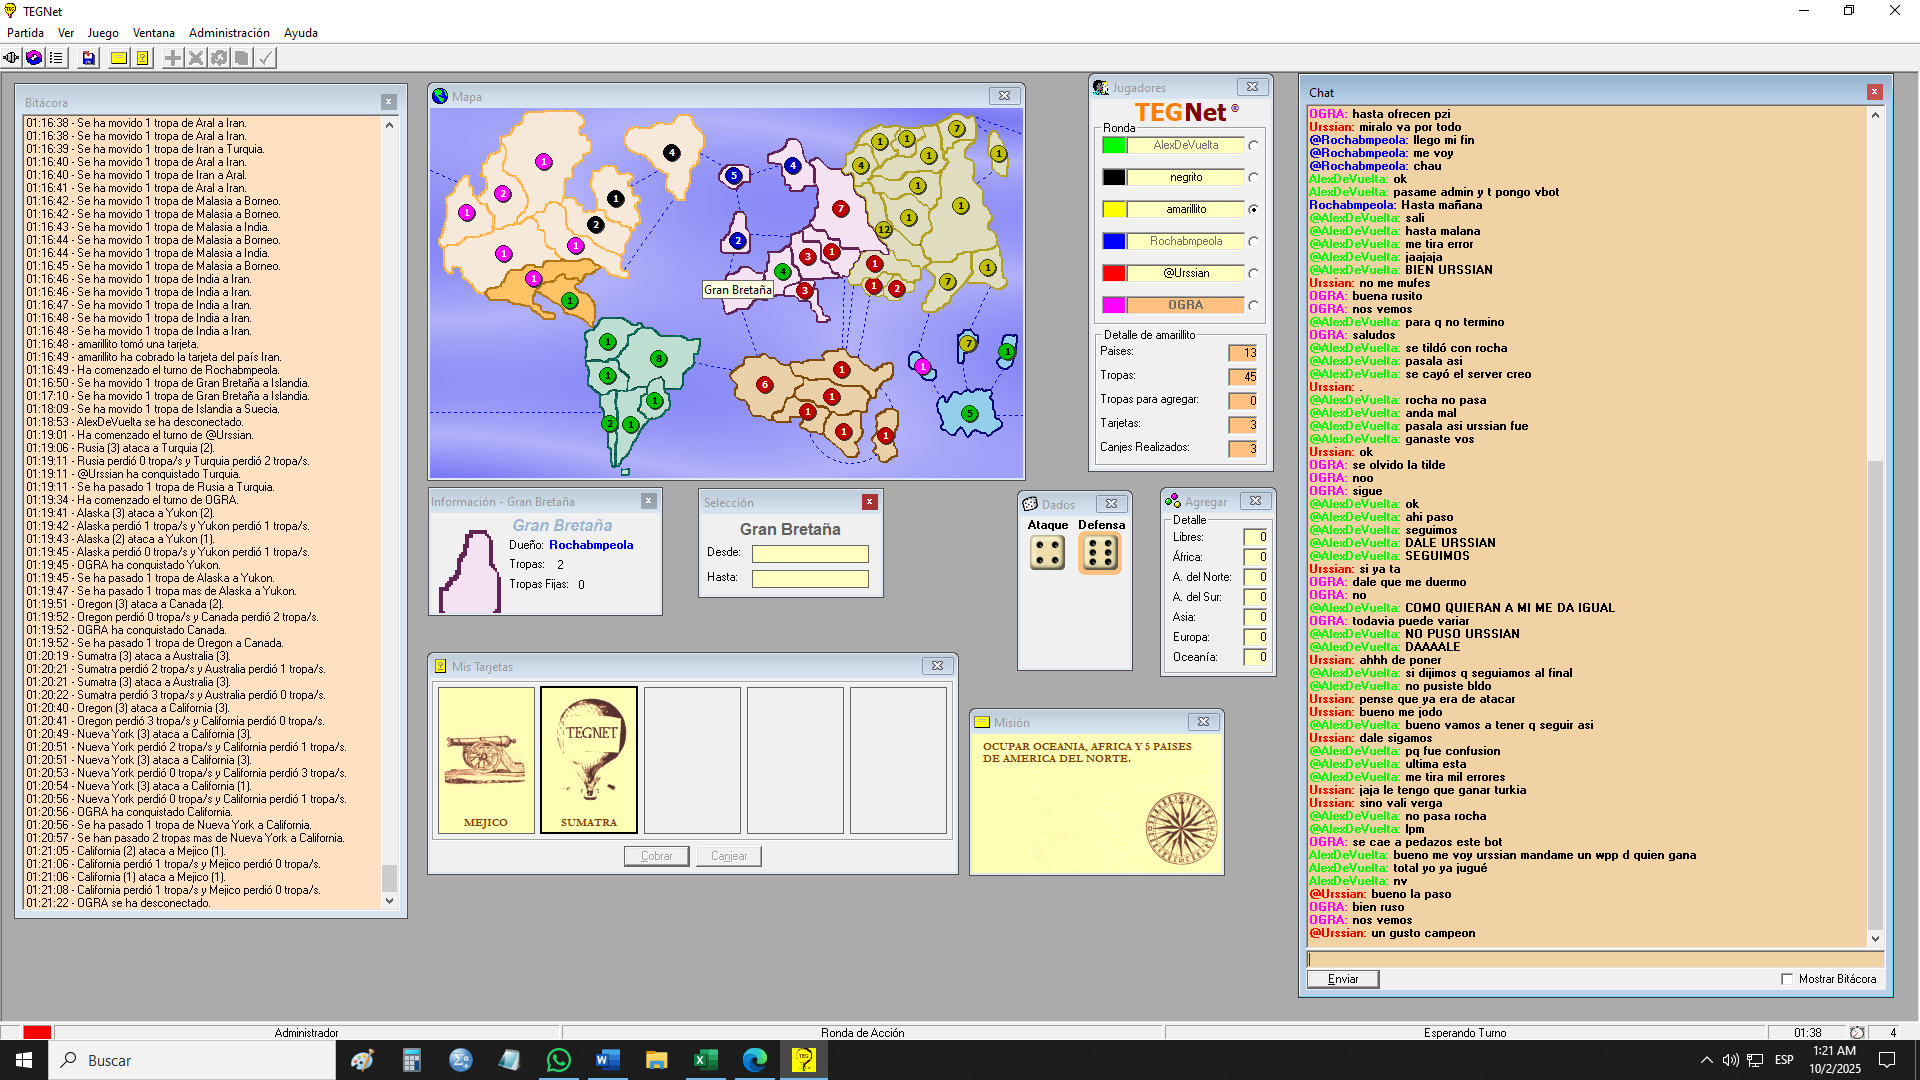Select the AlexDeVuelta radio button
This screenshot has height=1080, width=1920.
point(1253,146)
